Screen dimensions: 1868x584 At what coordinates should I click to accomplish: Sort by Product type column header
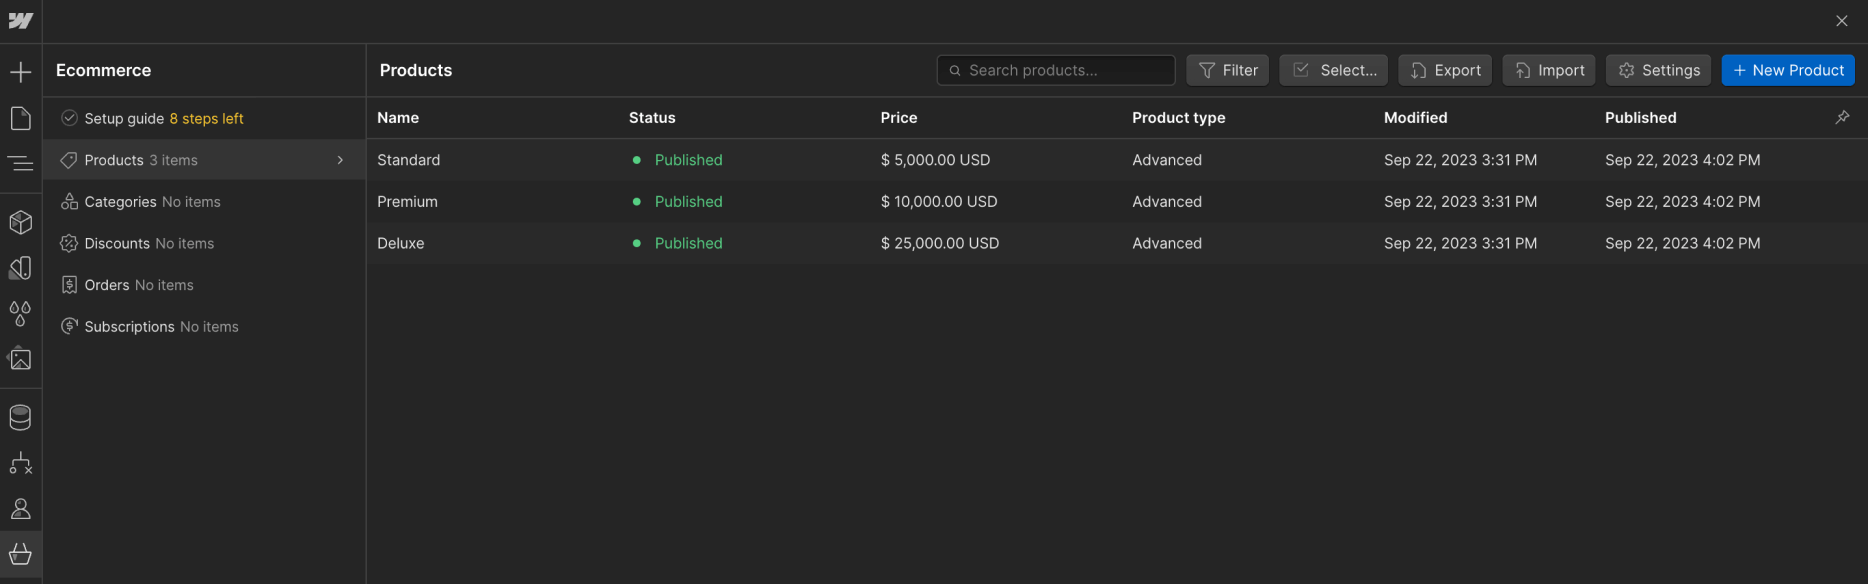[x=1179, y=117]
